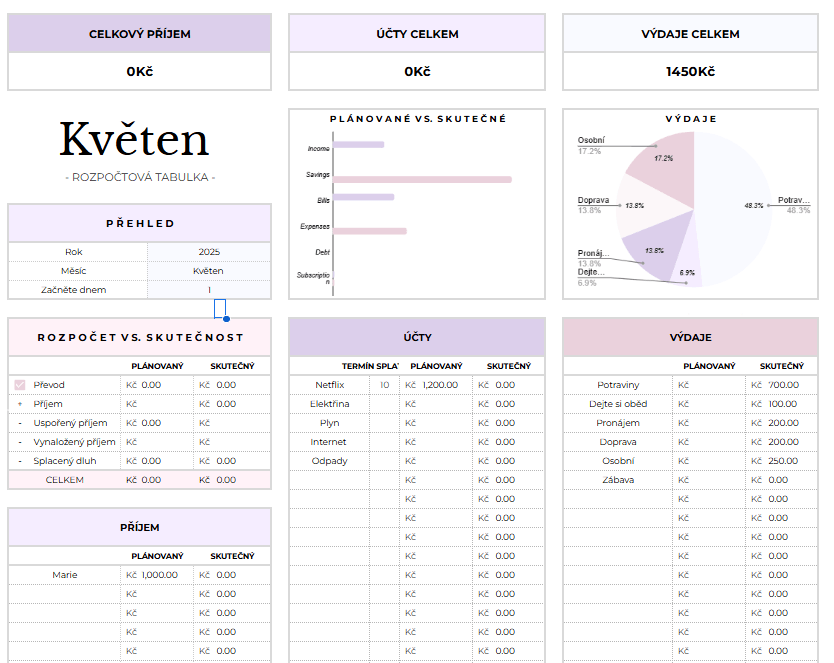Toggle the Převod checkbox
This screenshot has height=663, width=834.
(x=20, y=385)
